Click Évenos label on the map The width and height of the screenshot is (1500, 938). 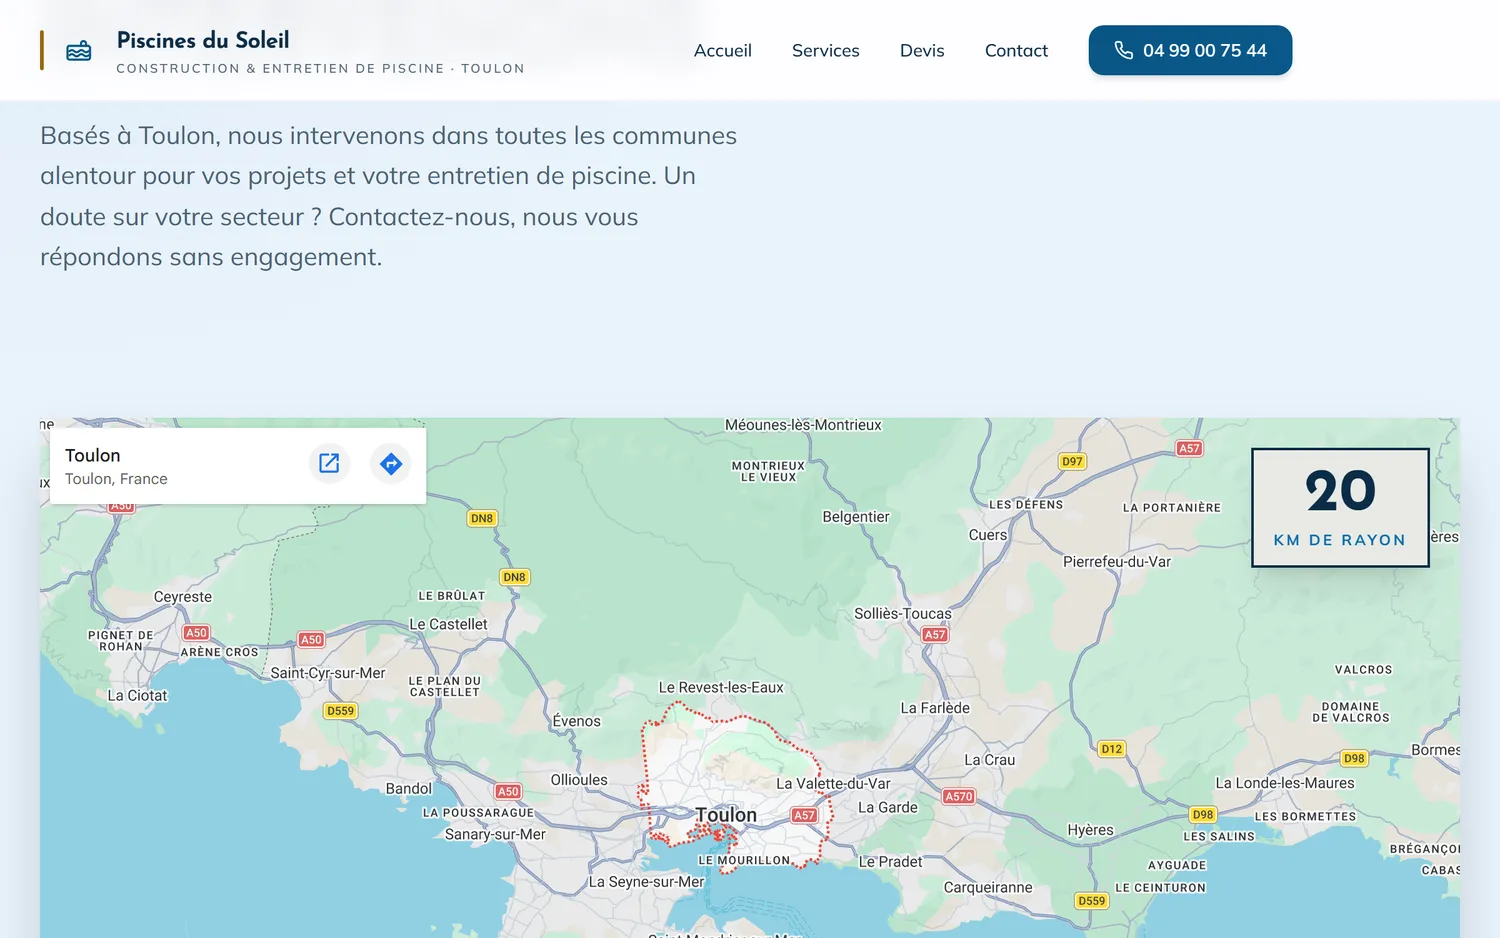577,721
